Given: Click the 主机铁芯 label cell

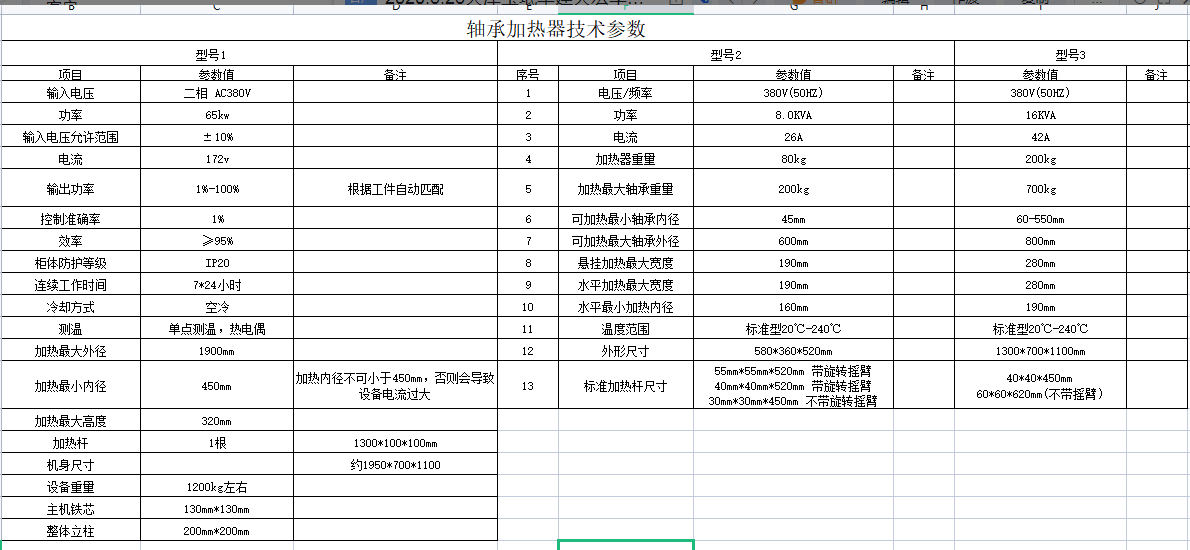Looking at the screenshot, I should pos(71,509).
